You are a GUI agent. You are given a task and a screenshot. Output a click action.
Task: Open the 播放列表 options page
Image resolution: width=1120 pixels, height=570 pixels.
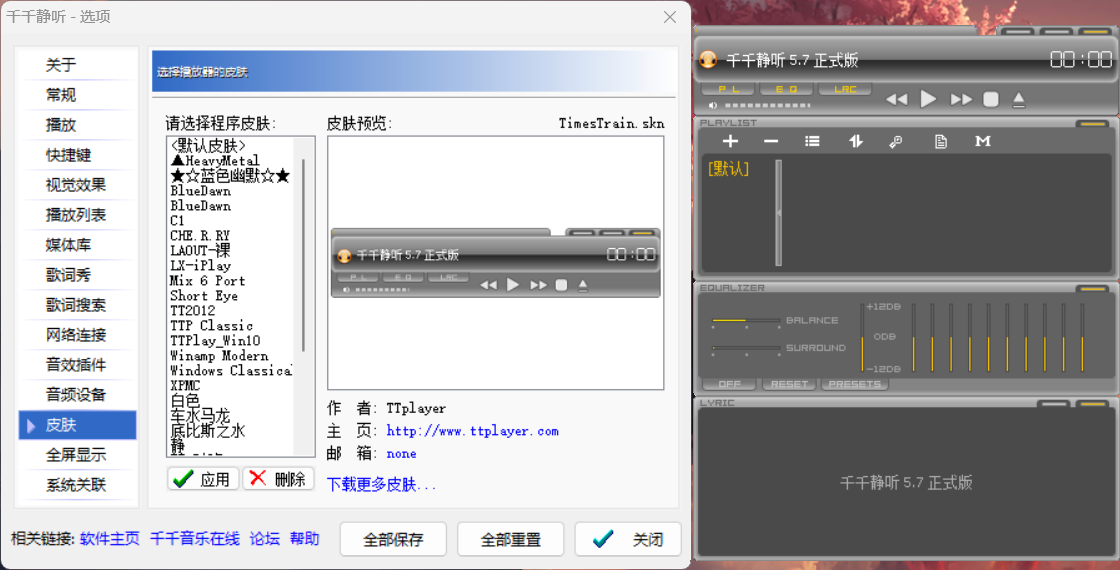[77, 215]
